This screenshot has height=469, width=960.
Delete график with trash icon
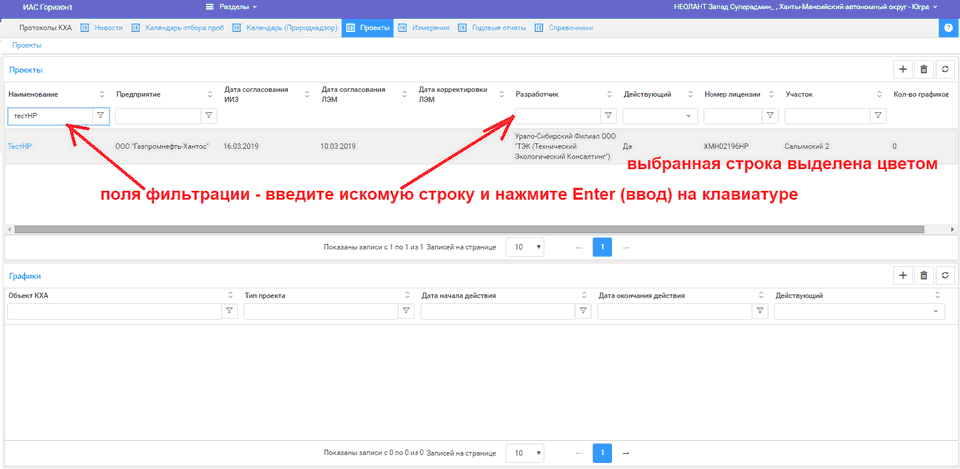point(924,276)
